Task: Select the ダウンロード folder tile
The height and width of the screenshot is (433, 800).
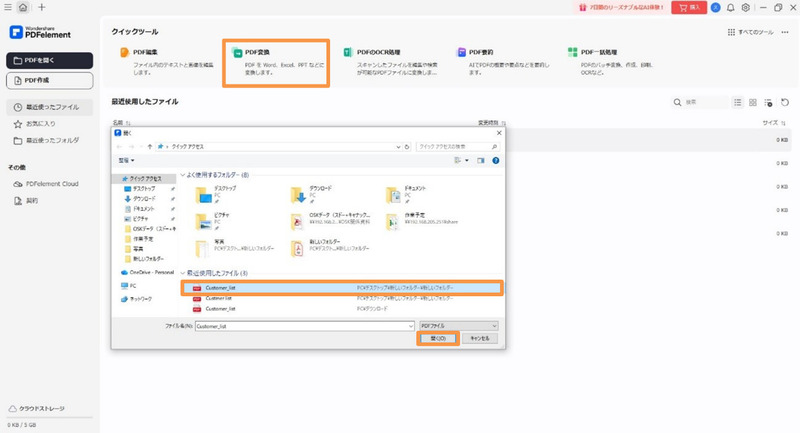Action: (312, 195)
